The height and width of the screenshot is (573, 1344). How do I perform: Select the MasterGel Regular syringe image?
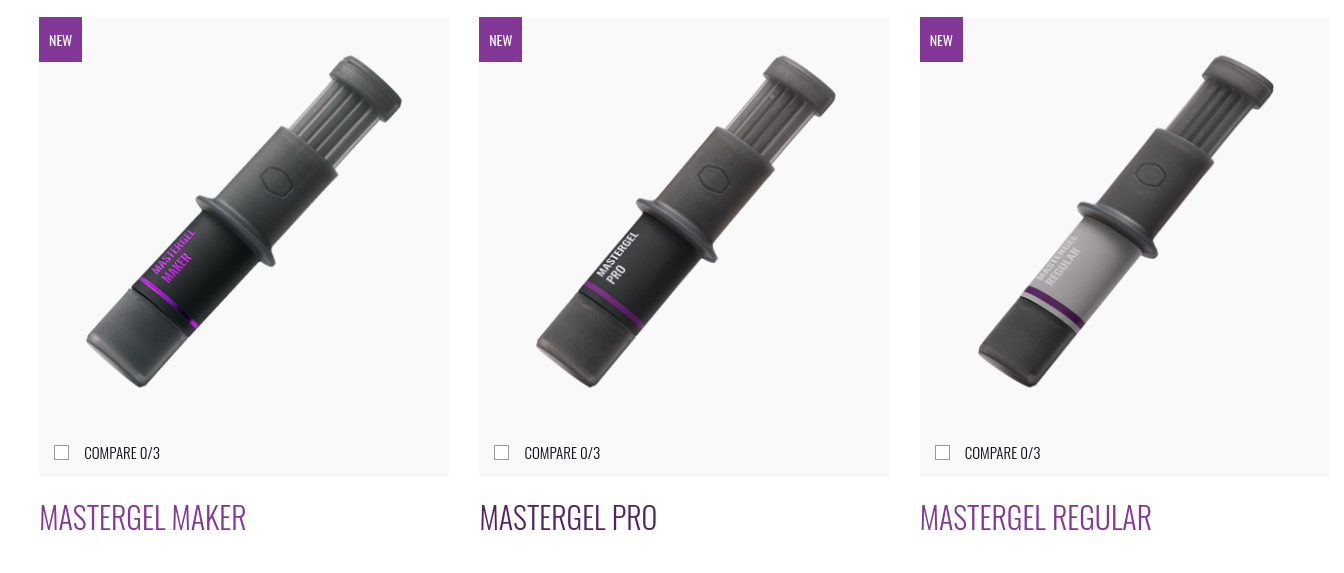pos(1126,222)
